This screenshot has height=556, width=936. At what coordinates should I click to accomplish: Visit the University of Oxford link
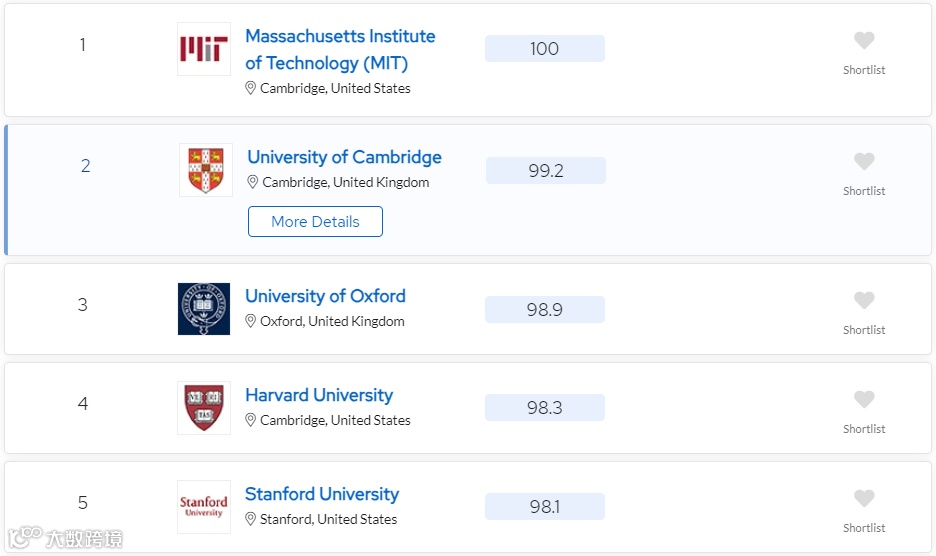click(x=325, y=296)
